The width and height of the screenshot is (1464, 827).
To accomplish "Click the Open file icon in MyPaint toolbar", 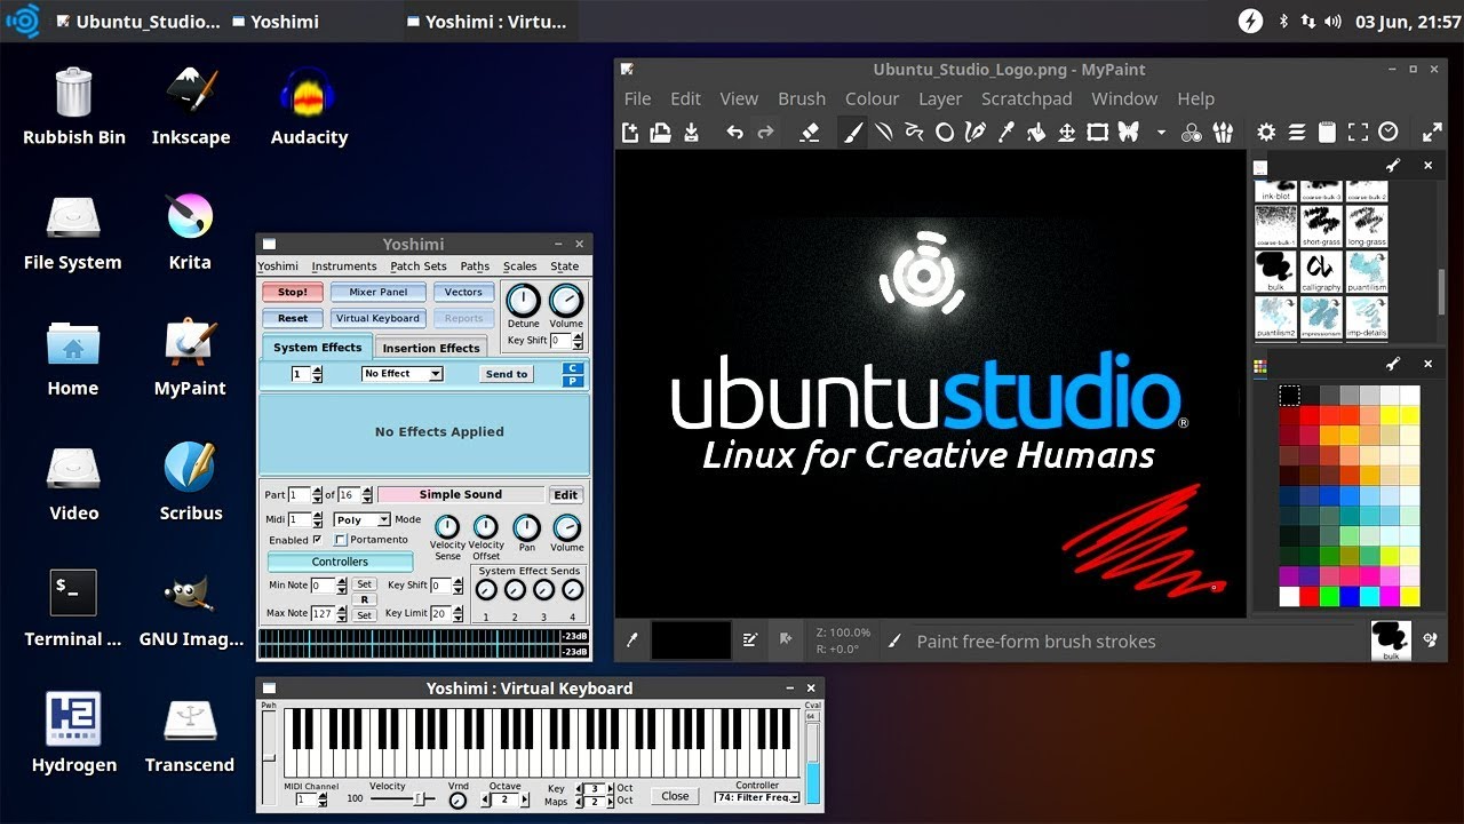I will tap(660, 132).
